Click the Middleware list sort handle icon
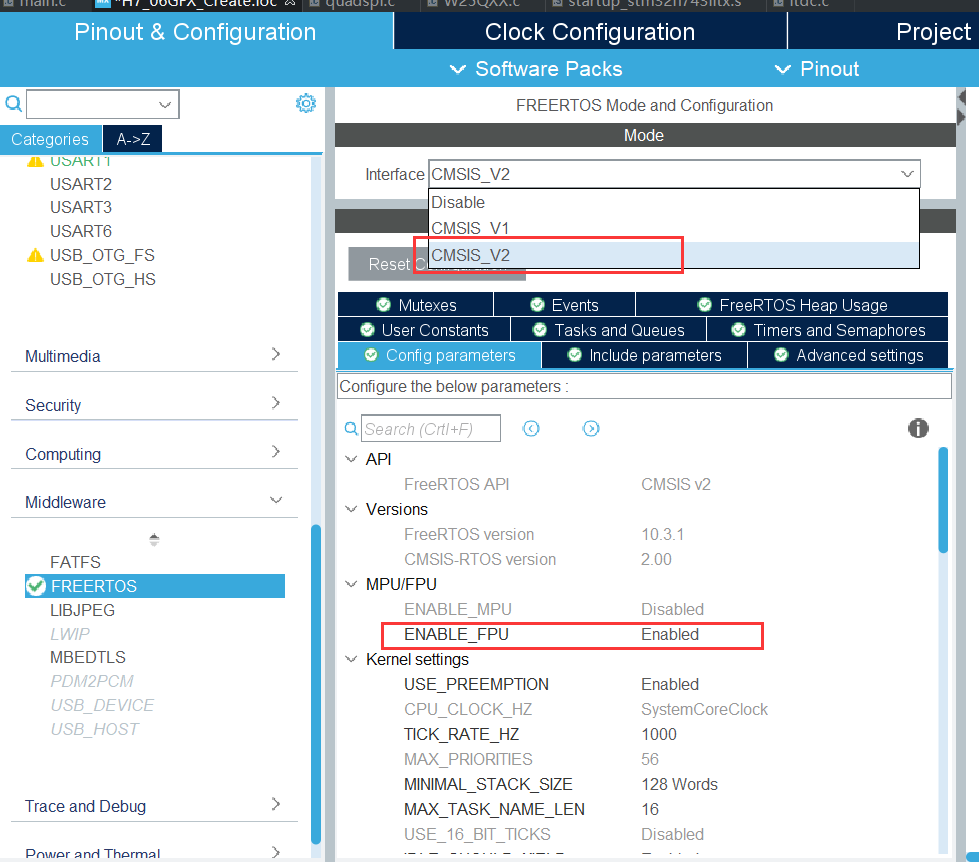This screenshot has height=862, width=979. pyautogui.click(x=154, y=539)
